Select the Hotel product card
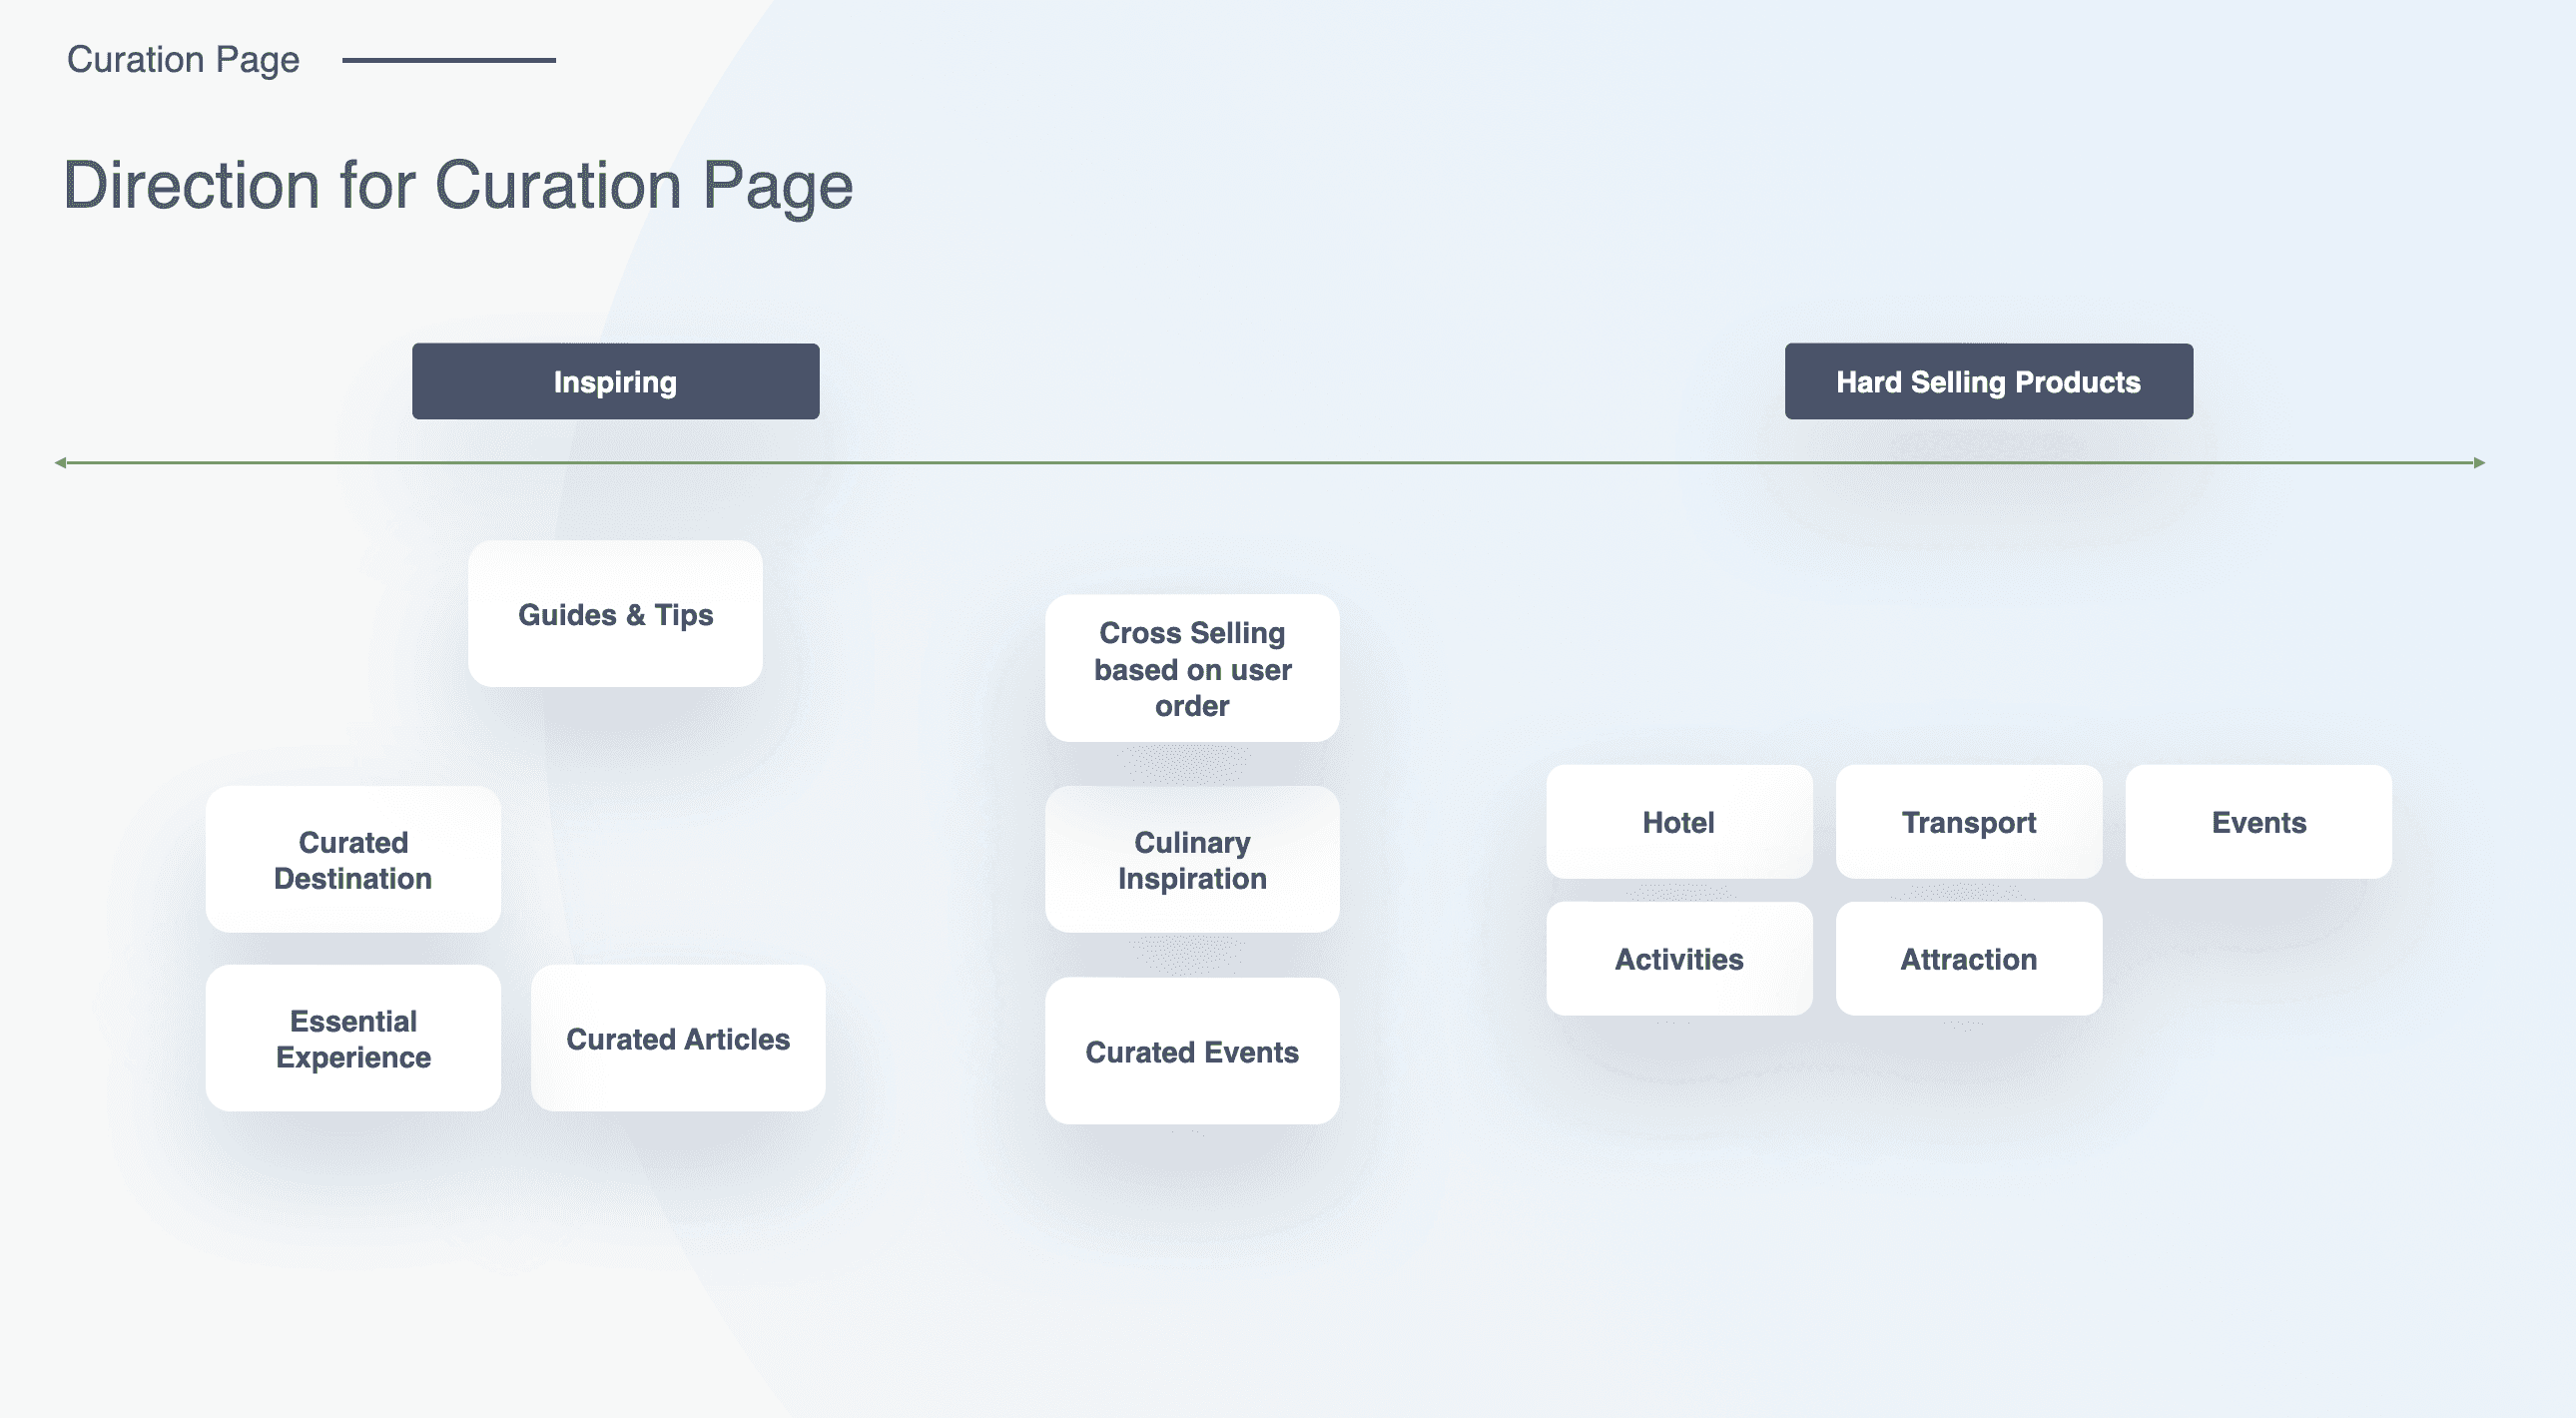Screen dimensions: 2576x1418 [x=1679, y=822]
